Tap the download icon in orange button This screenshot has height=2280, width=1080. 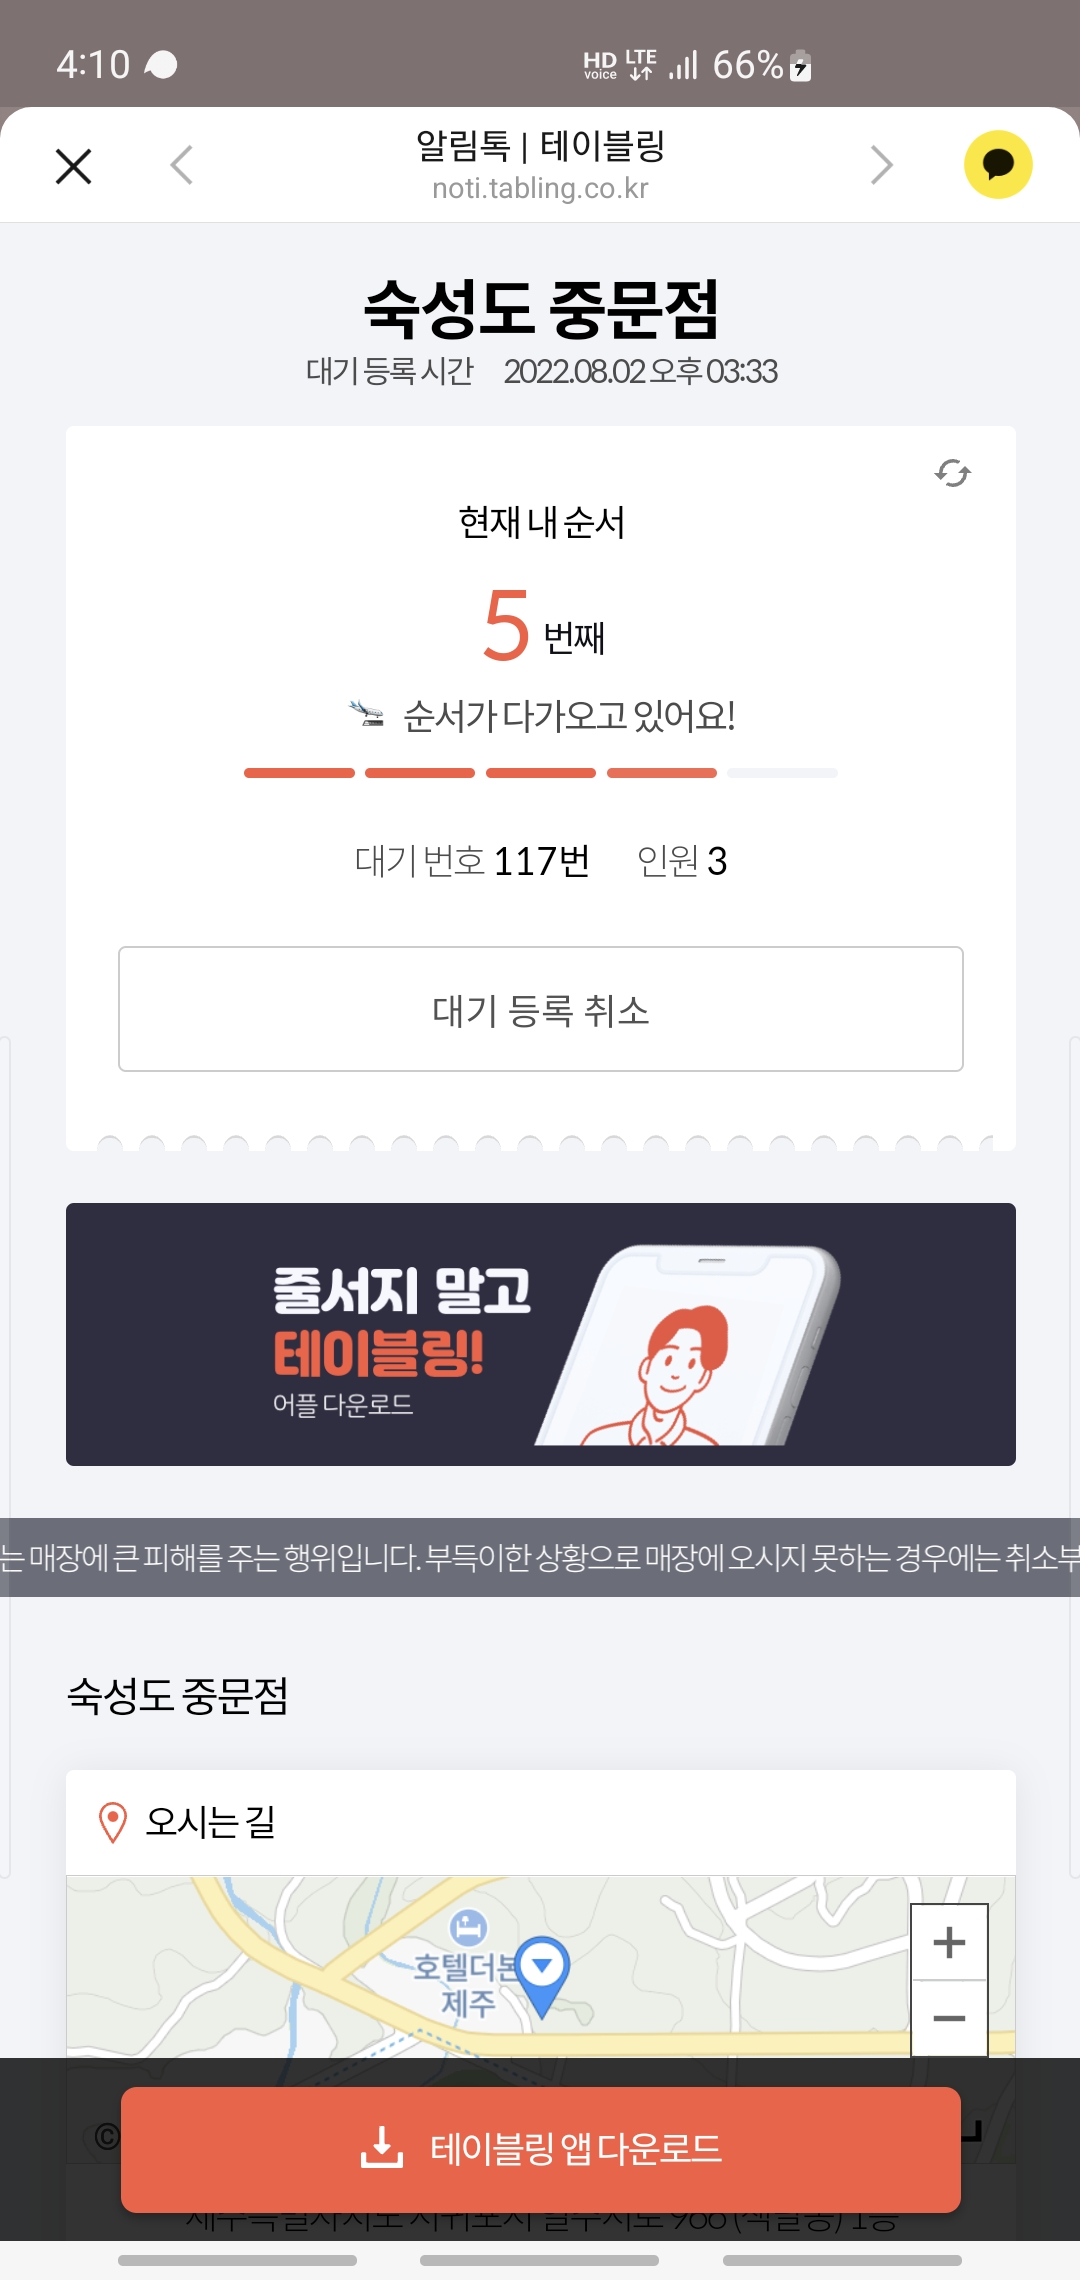pos(382,2148)
